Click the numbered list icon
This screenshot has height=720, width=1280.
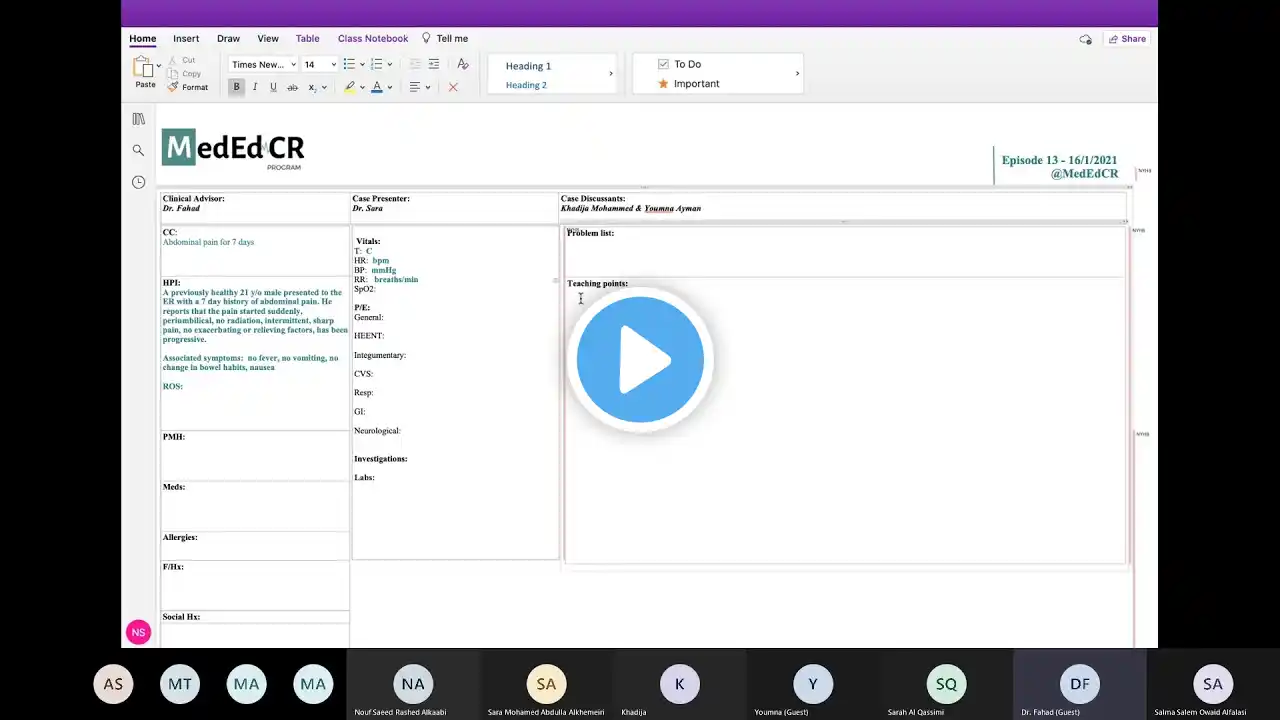coord(376,64)
